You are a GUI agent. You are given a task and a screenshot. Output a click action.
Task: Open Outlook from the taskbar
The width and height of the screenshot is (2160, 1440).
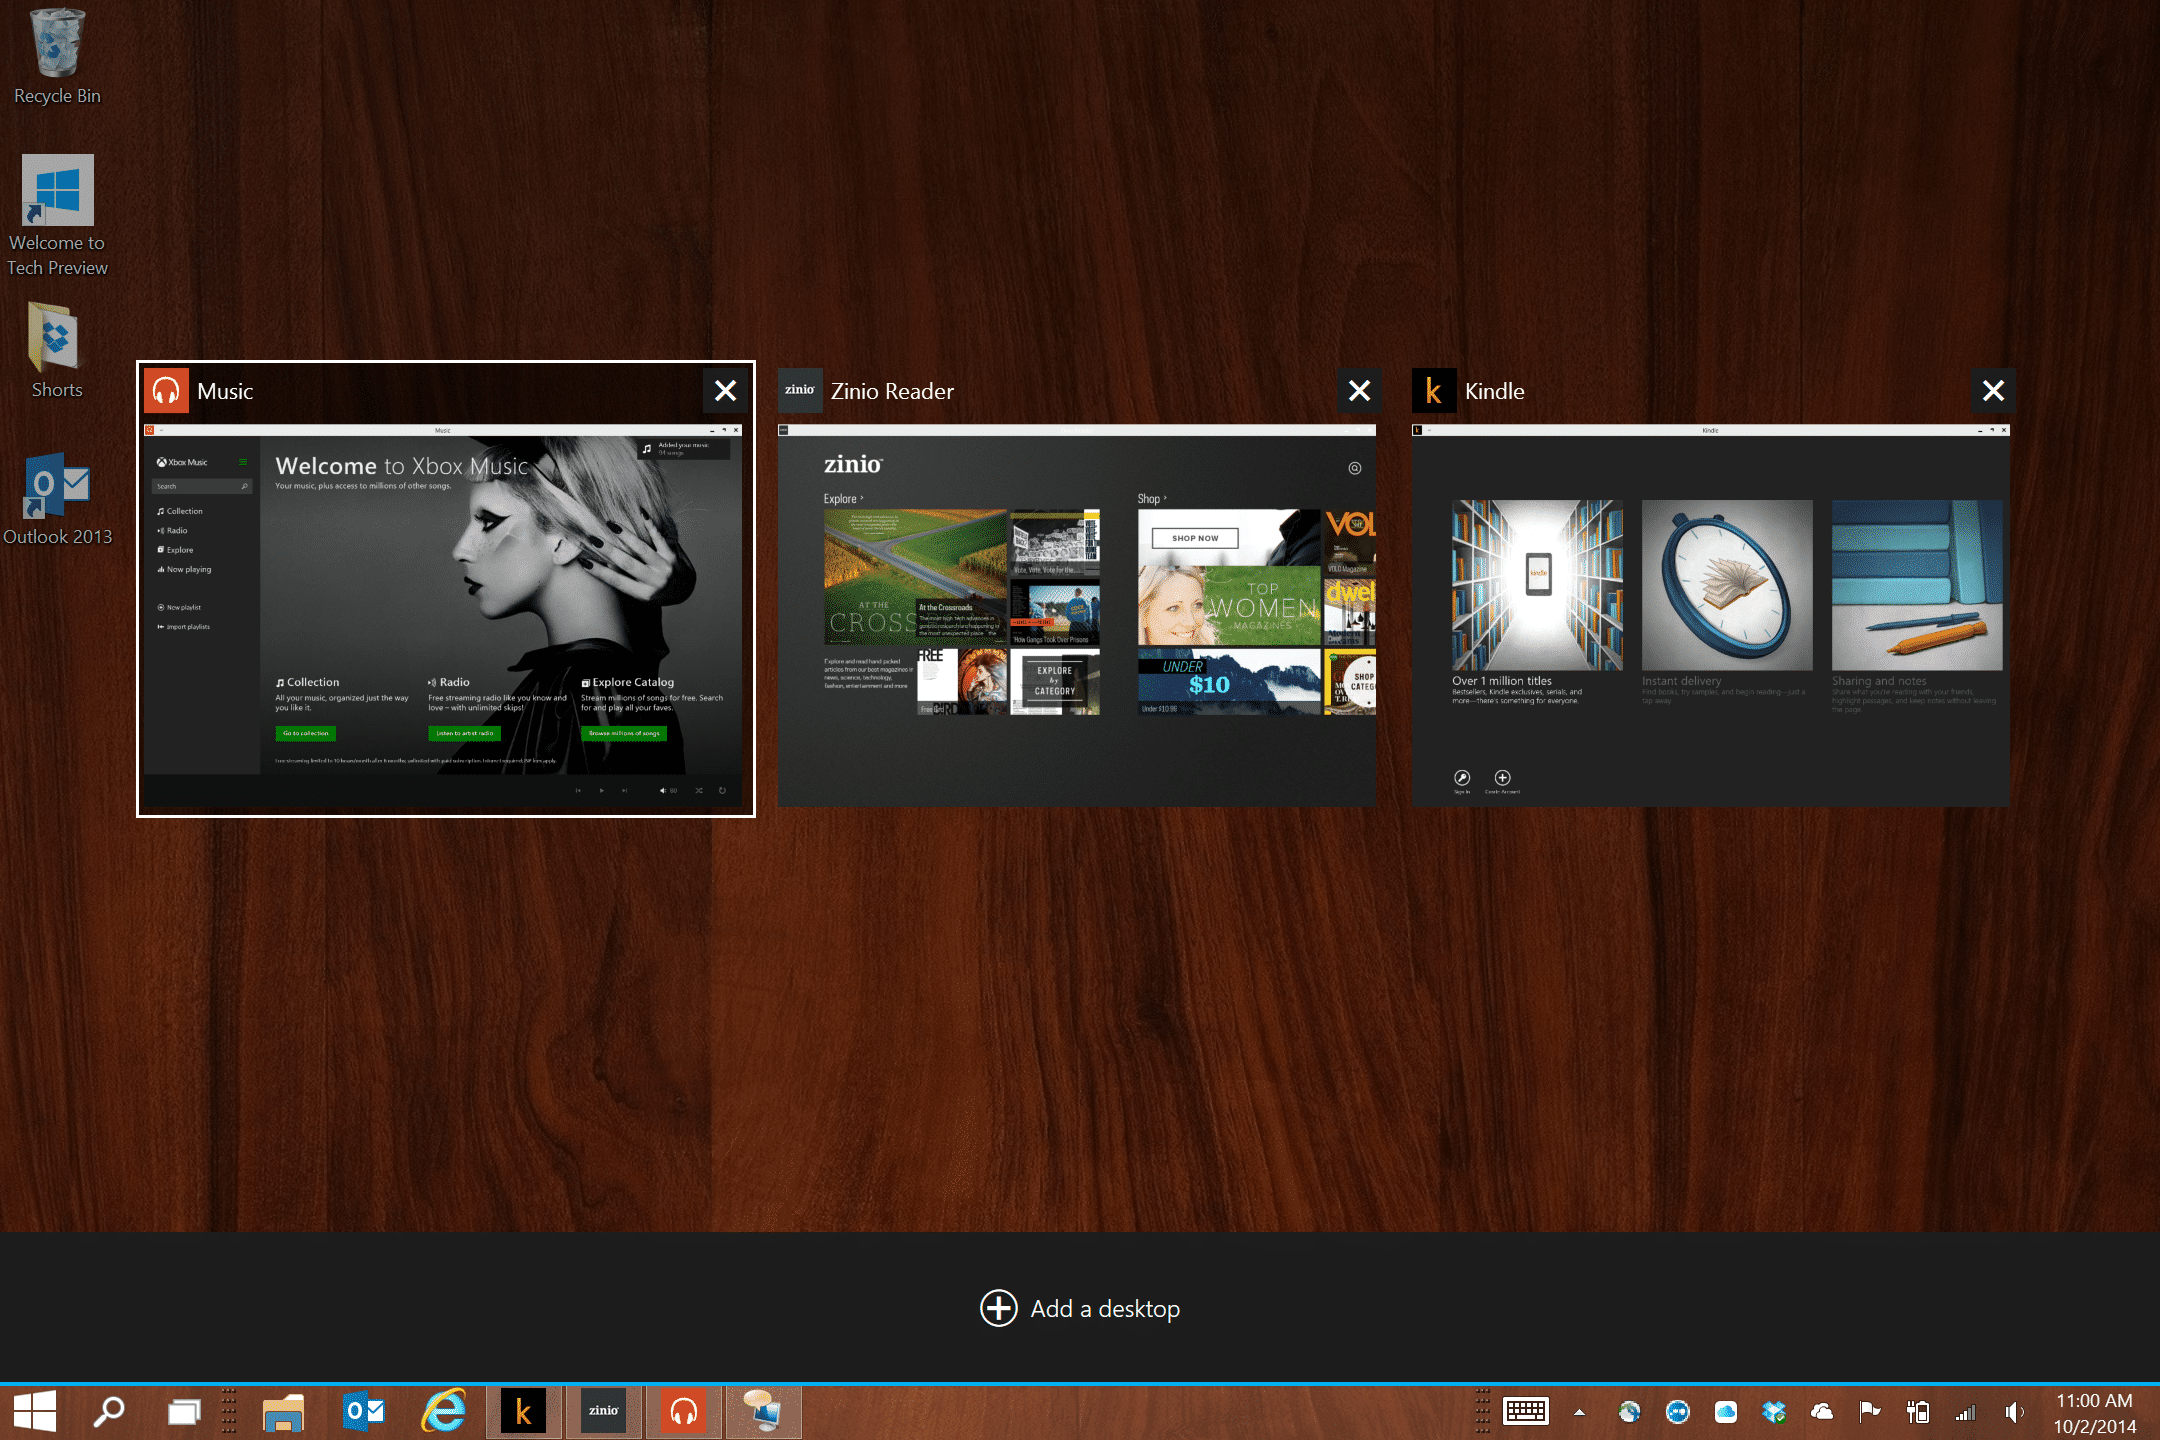click(x=364, y=1412)
